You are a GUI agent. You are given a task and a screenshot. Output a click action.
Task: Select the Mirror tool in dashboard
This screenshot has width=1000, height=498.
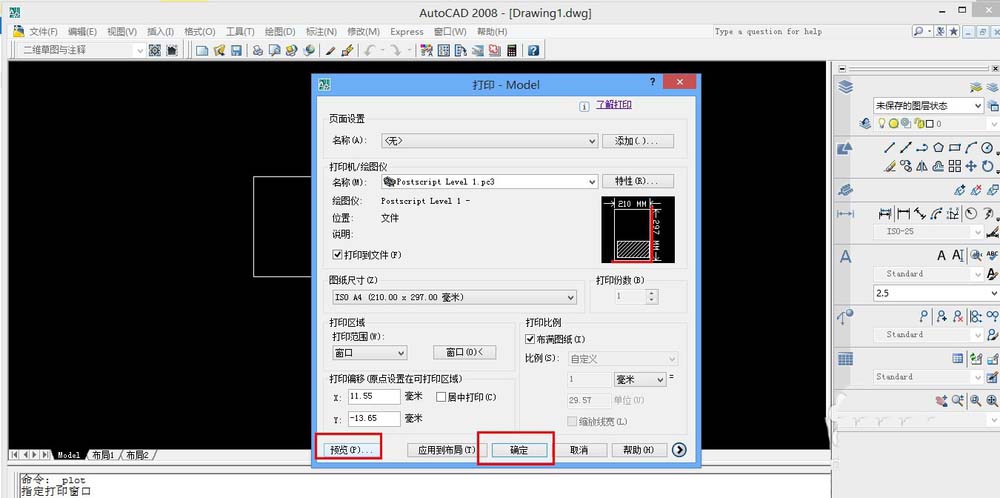(x=922, y=166)
